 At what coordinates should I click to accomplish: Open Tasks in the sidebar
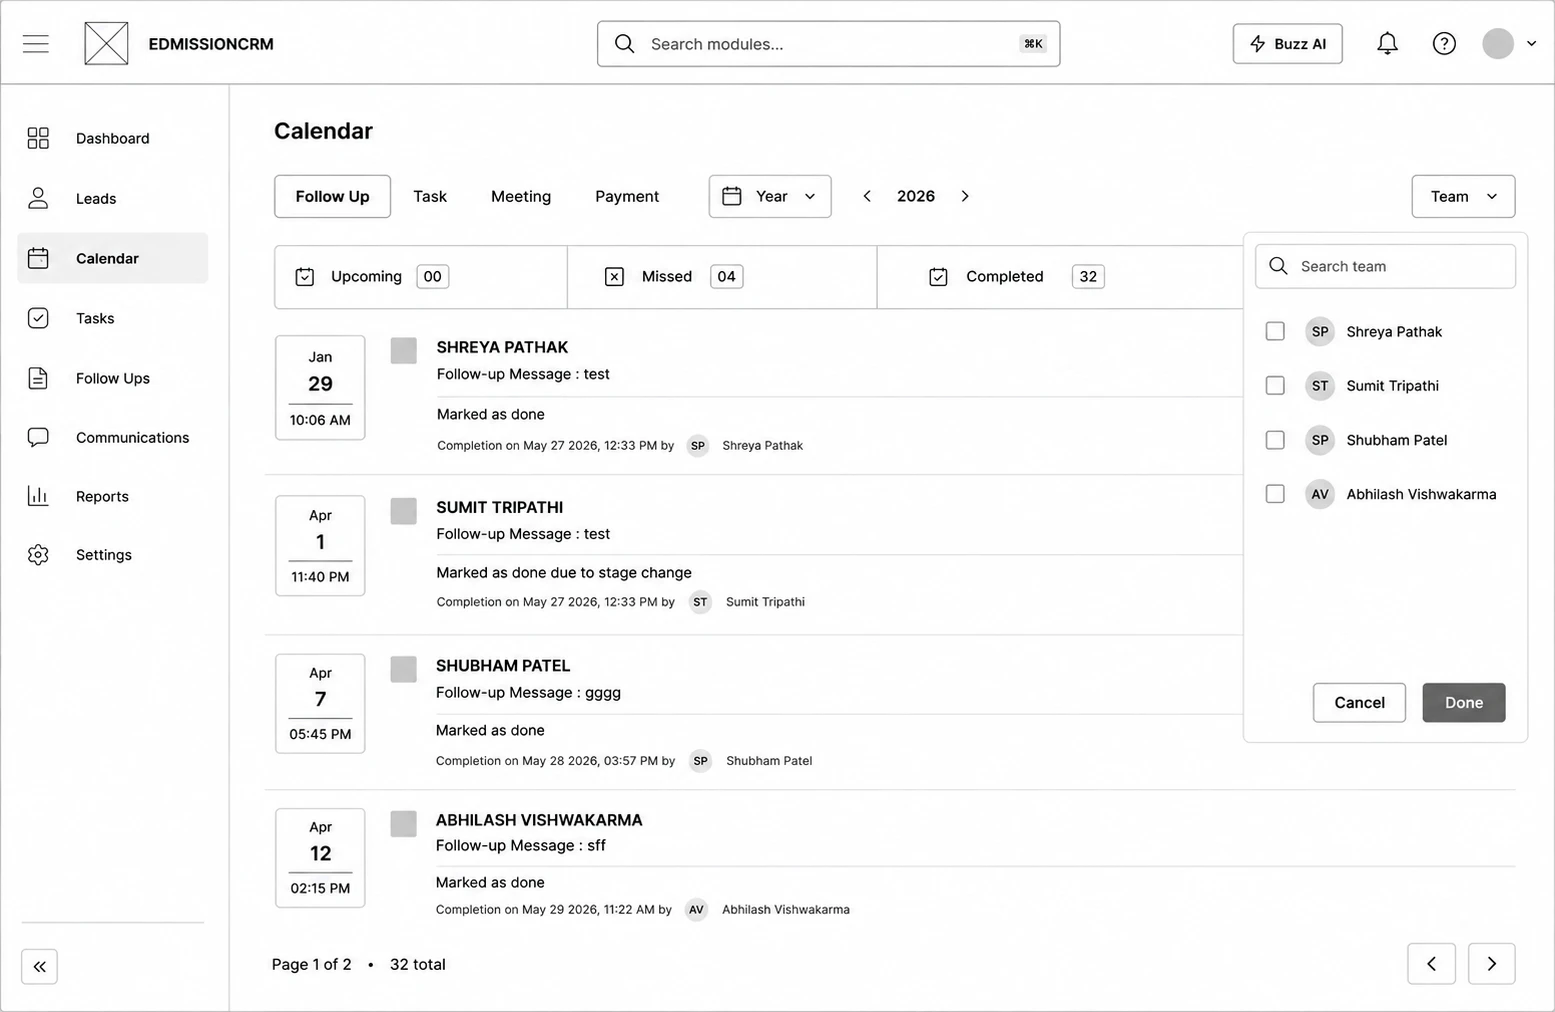(112, 318)
